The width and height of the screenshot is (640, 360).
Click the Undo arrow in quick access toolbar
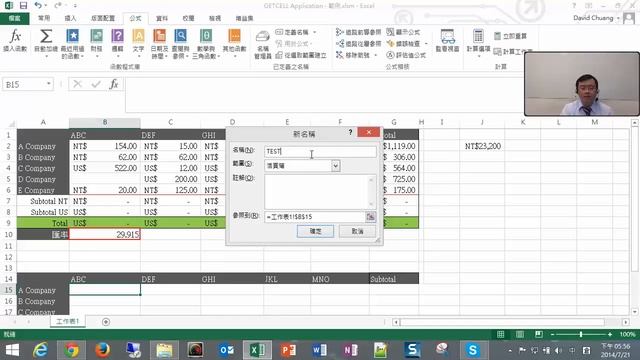tap(38, 6)
